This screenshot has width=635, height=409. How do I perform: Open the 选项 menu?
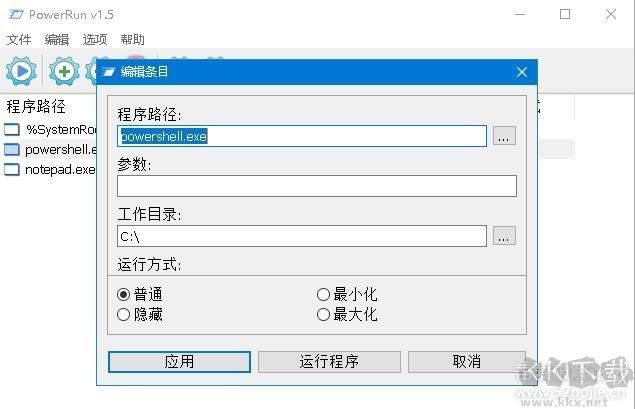(95, 39)
